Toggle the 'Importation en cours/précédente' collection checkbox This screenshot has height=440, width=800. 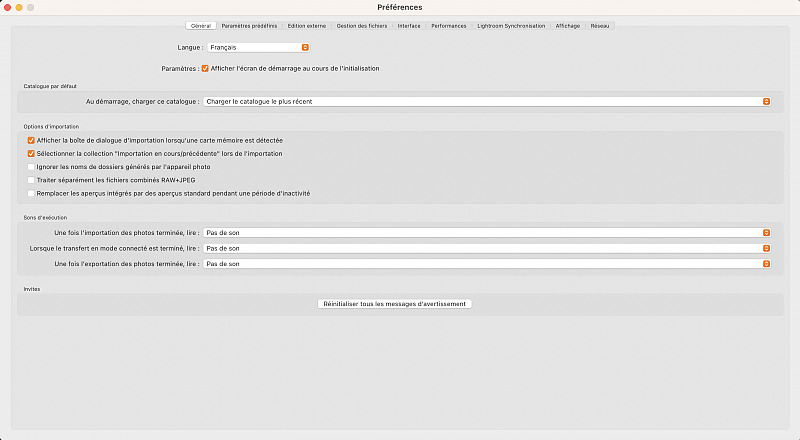point(31,154)
